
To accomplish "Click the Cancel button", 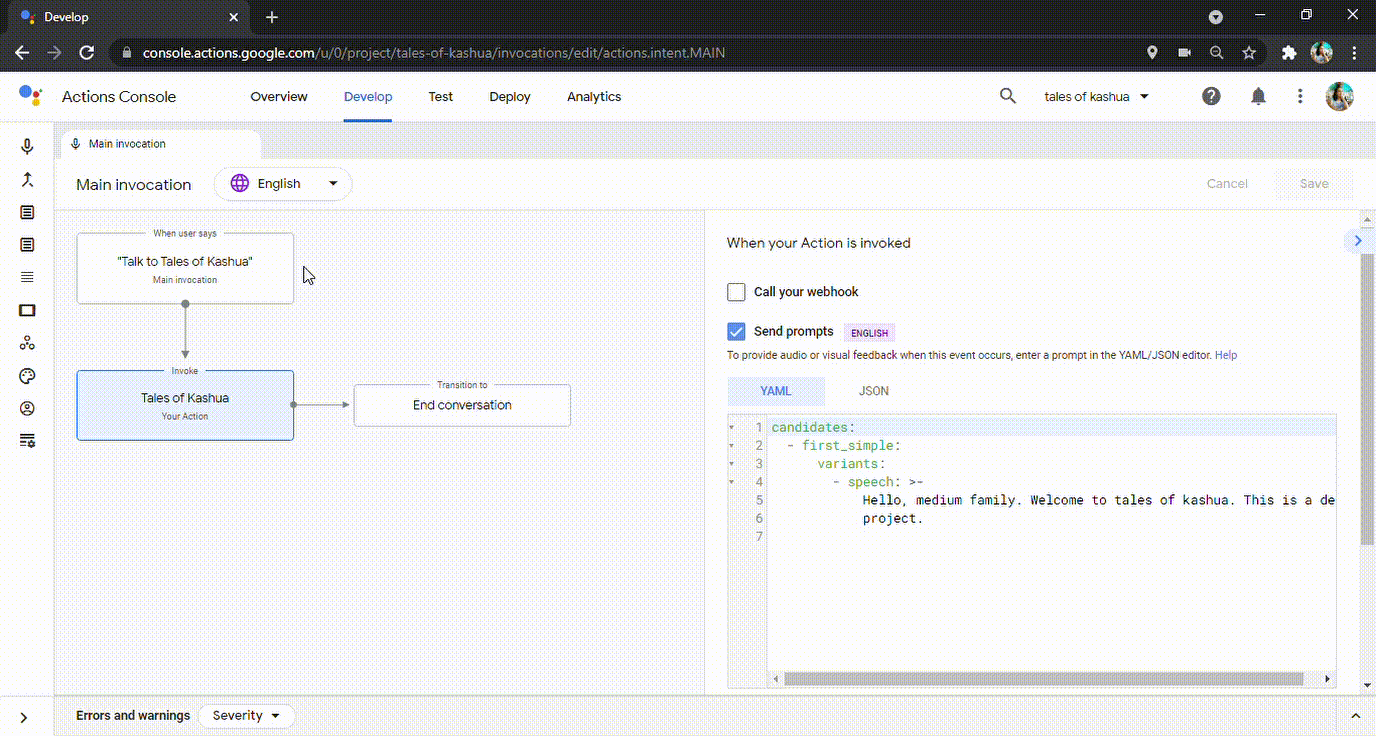I will pos(1227,184).
